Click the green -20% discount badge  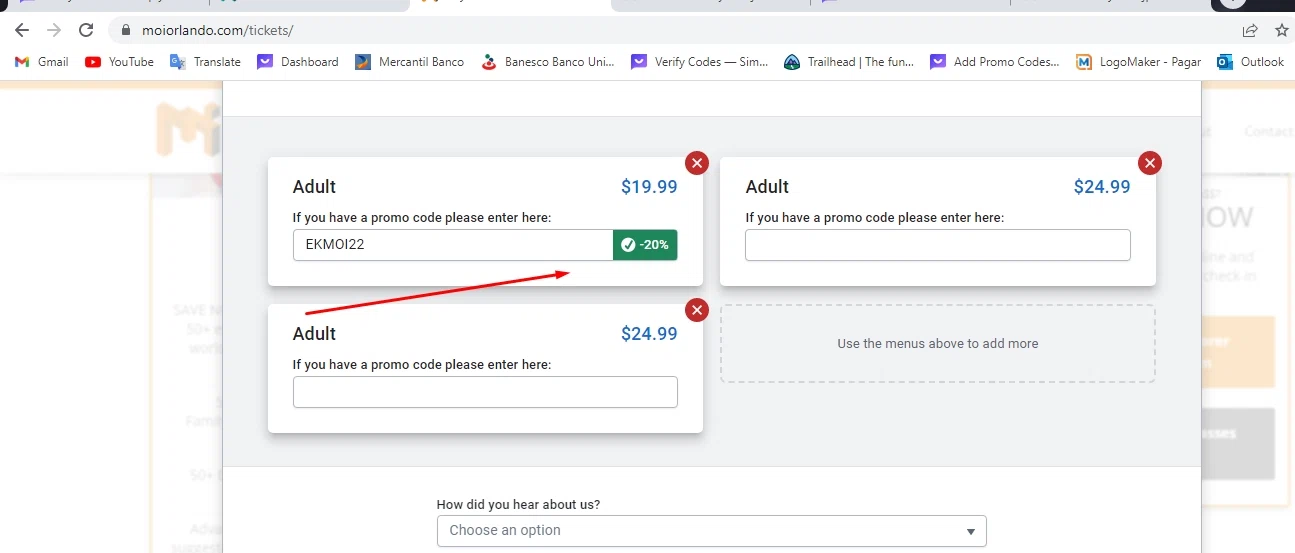point(645,245)
